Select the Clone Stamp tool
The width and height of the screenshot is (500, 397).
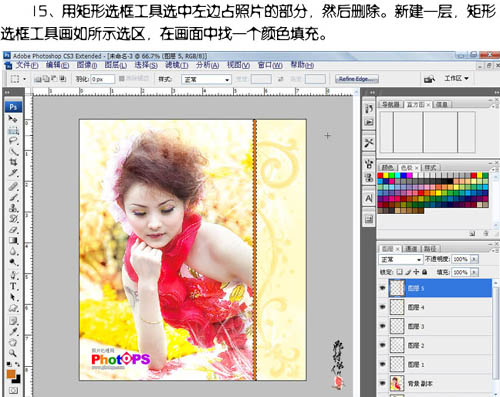click(x=13, y=208)
